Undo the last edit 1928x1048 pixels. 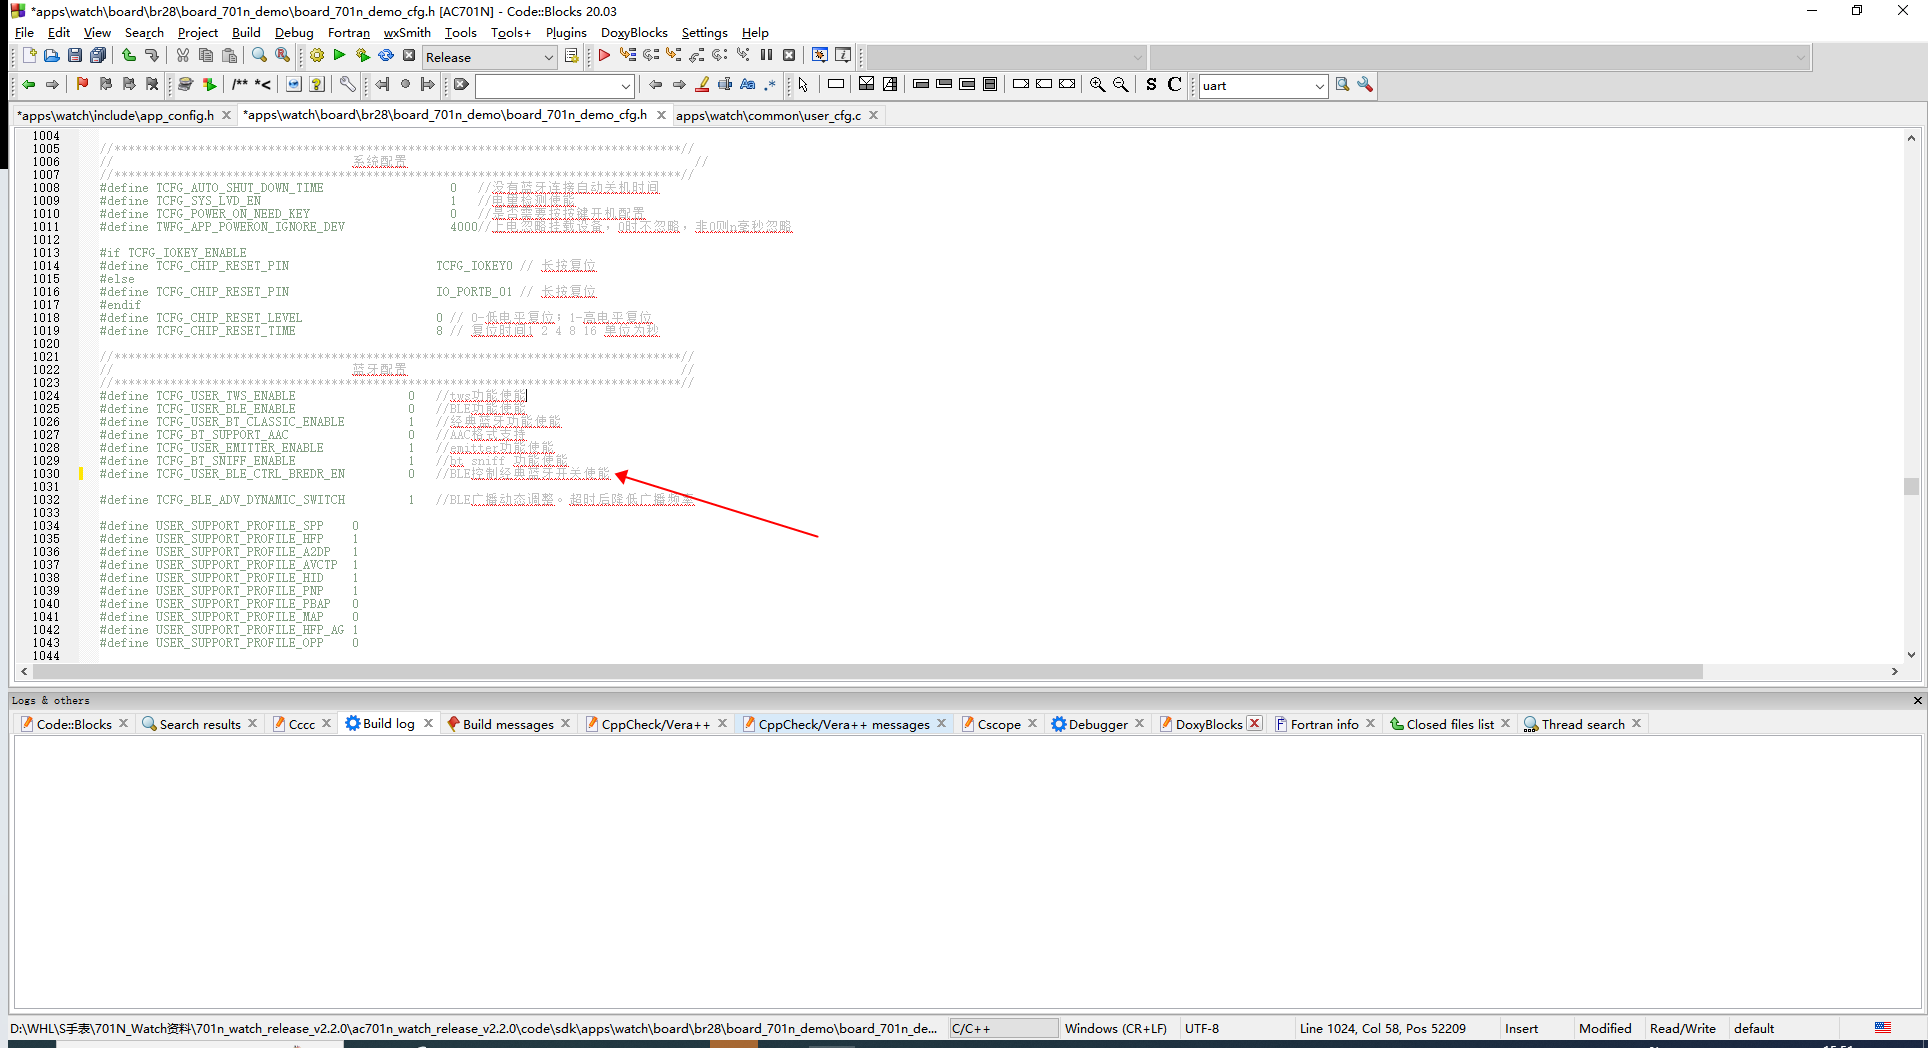[128, 56]
